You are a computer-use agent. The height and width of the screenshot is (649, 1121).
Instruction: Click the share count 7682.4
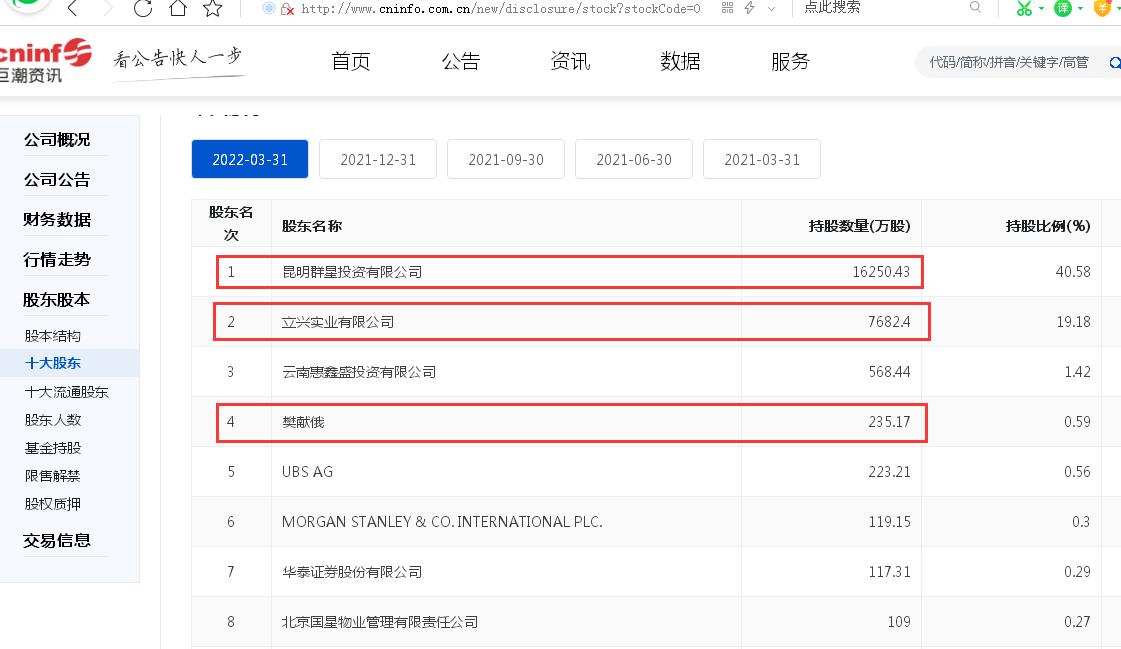coord(889,322)
